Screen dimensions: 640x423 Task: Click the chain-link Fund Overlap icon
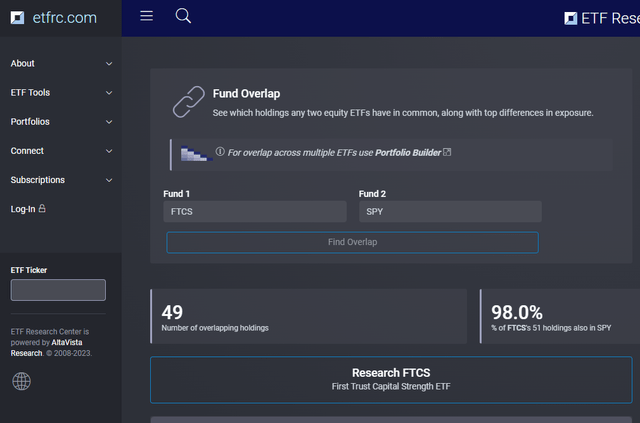click(x=189, y=102)
